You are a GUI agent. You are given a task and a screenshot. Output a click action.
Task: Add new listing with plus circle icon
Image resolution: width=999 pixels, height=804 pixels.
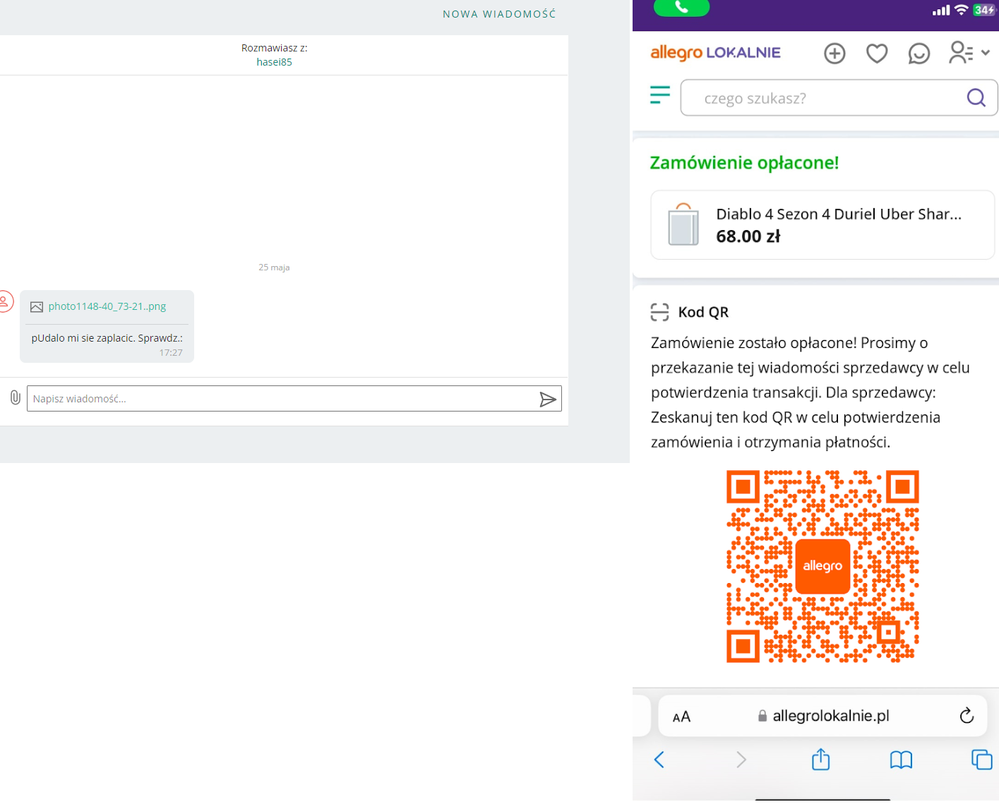tap(834, 54)
